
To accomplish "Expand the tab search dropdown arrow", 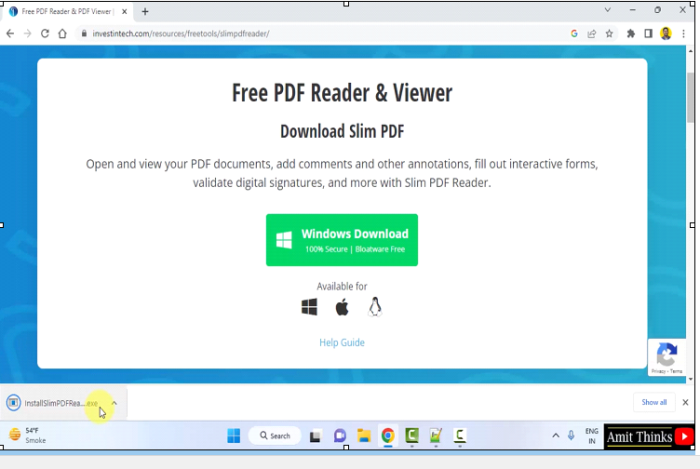I will [x=607, y=10].
